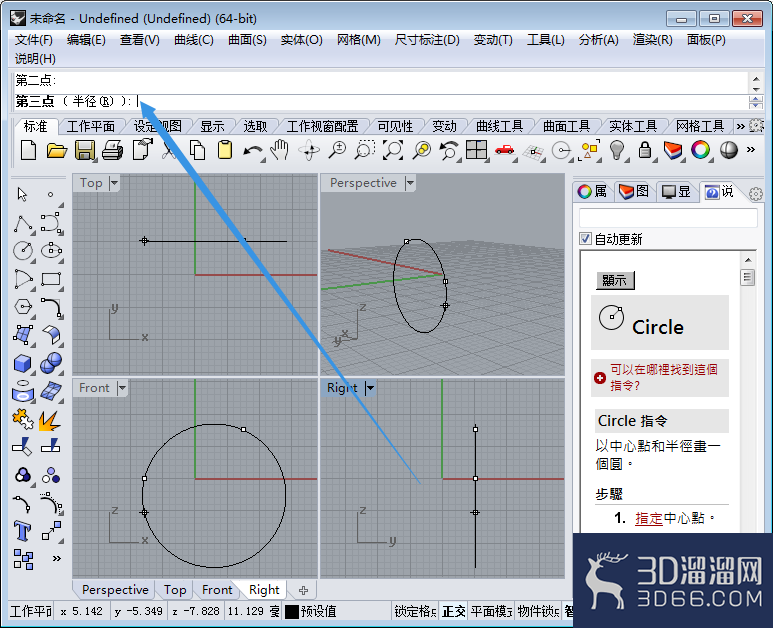Select the Circle tool in left sidebar
The width and height of the screenshot is (773, 628).
[23, 250]
